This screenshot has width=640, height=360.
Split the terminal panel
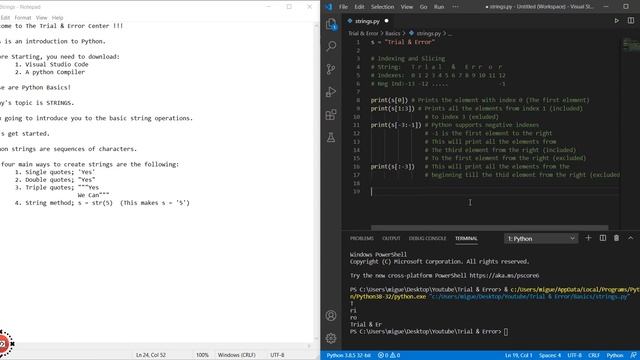pos(602,238)
